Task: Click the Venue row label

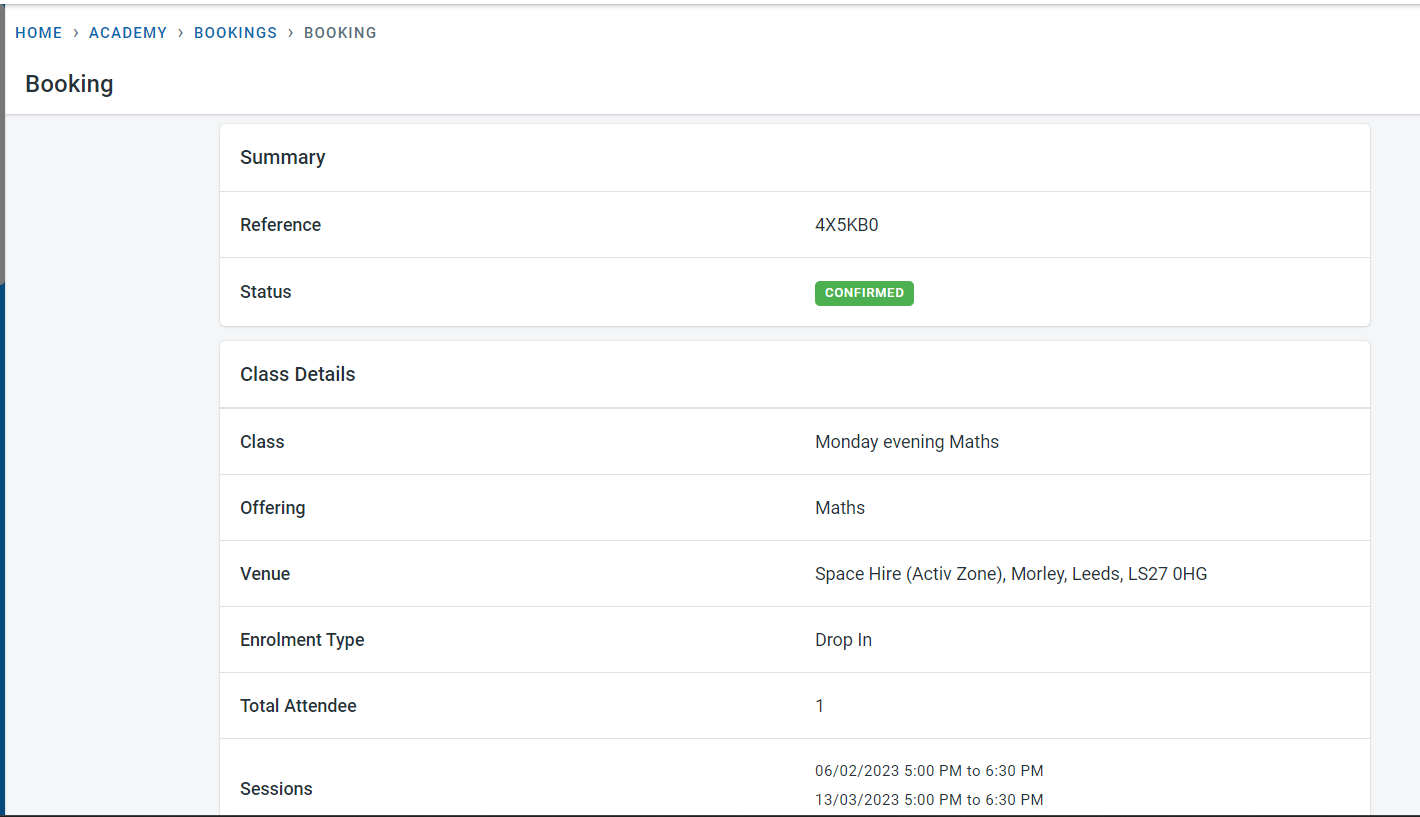Action: [x=265, y=574]
